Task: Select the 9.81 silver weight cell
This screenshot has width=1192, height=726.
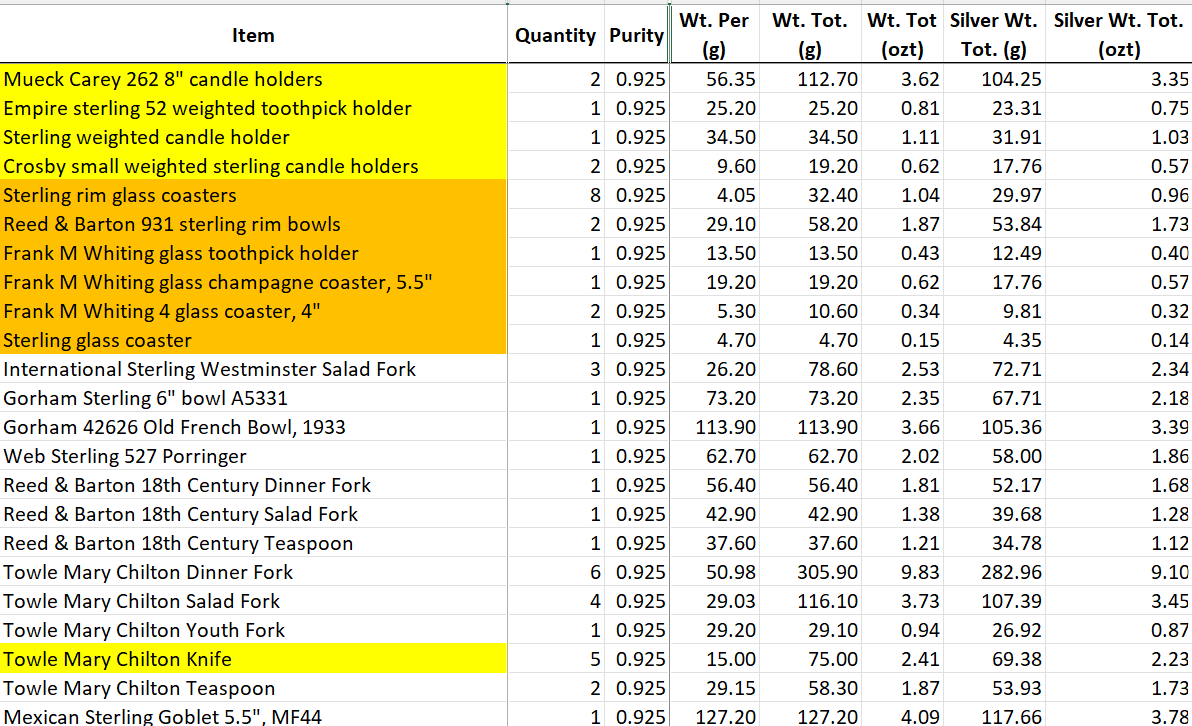Action: 994,311
